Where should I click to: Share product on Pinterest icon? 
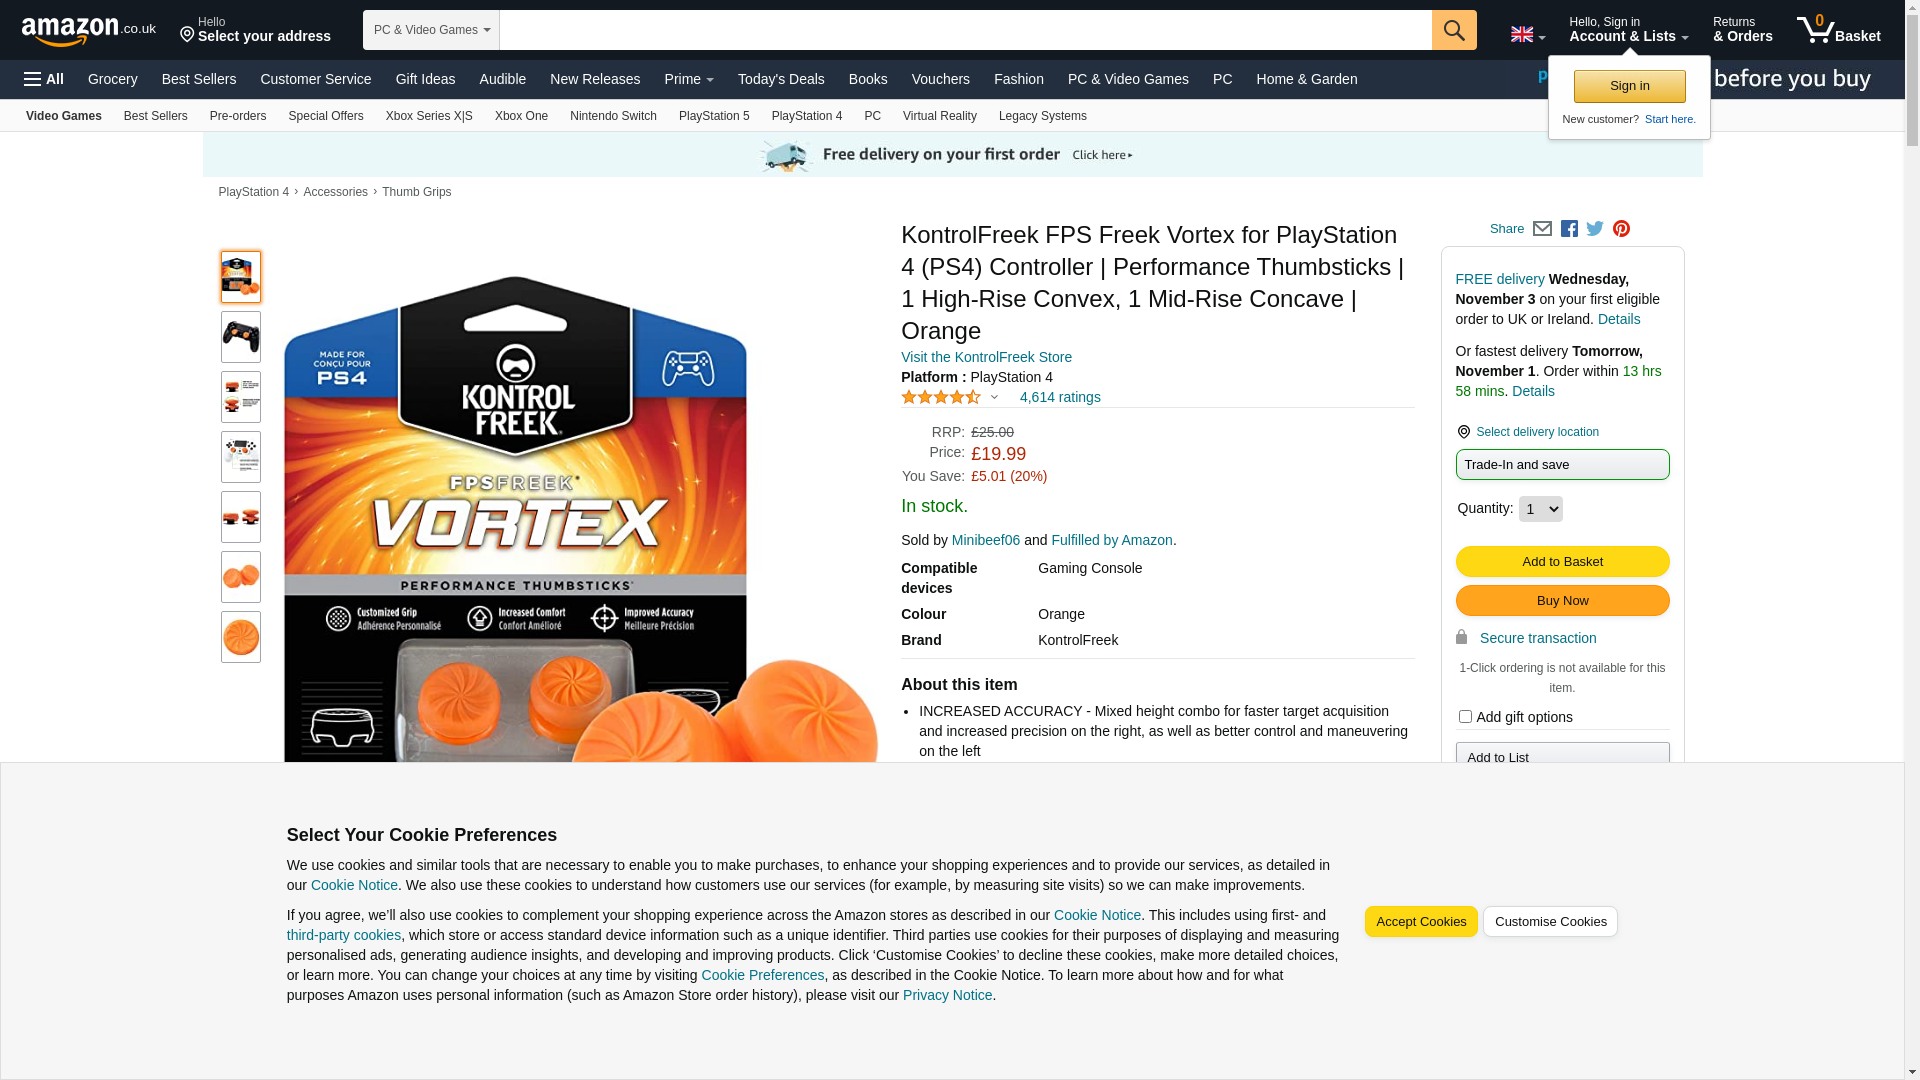[x=1621, y=229]
